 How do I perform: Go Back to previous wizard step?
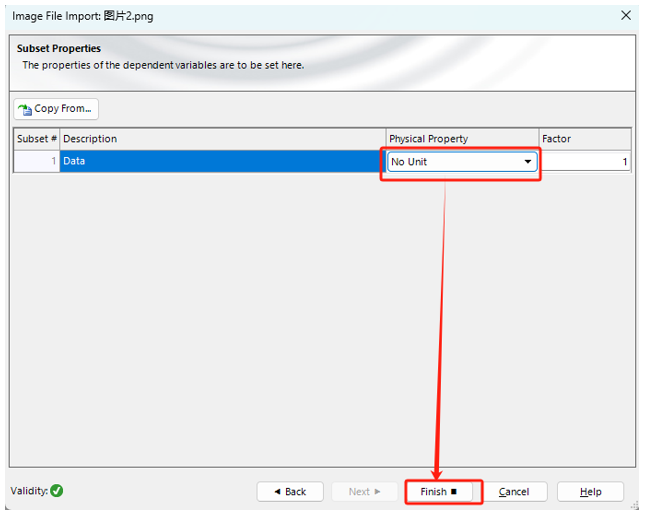coord(290,492)
